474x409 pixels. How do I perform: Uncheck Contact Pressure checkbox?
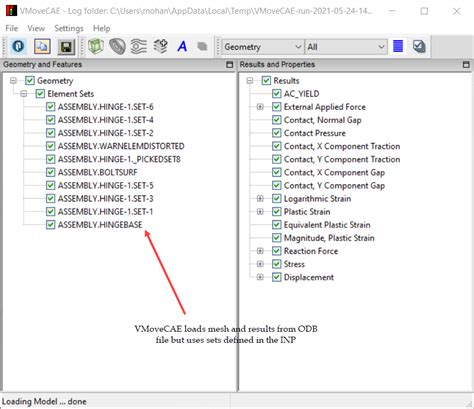point(276,133)
